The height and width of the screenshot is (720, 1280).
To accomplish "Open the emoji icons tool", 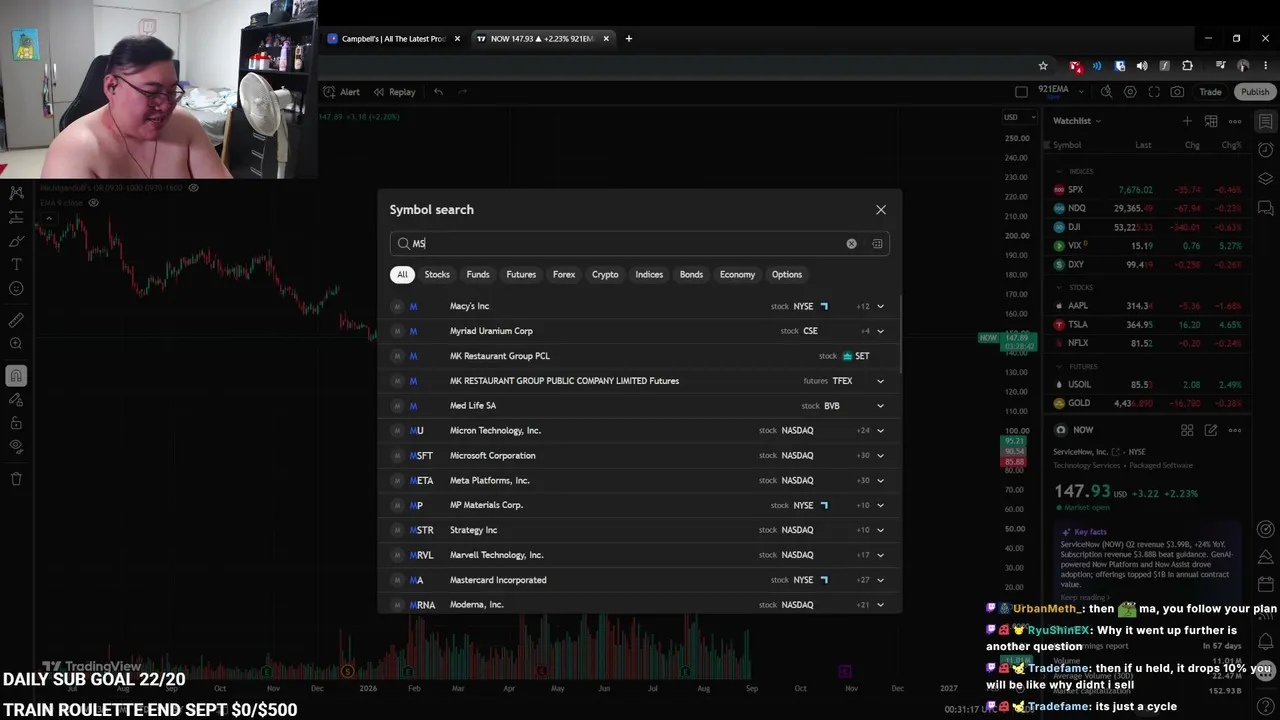I will [16, 289].
